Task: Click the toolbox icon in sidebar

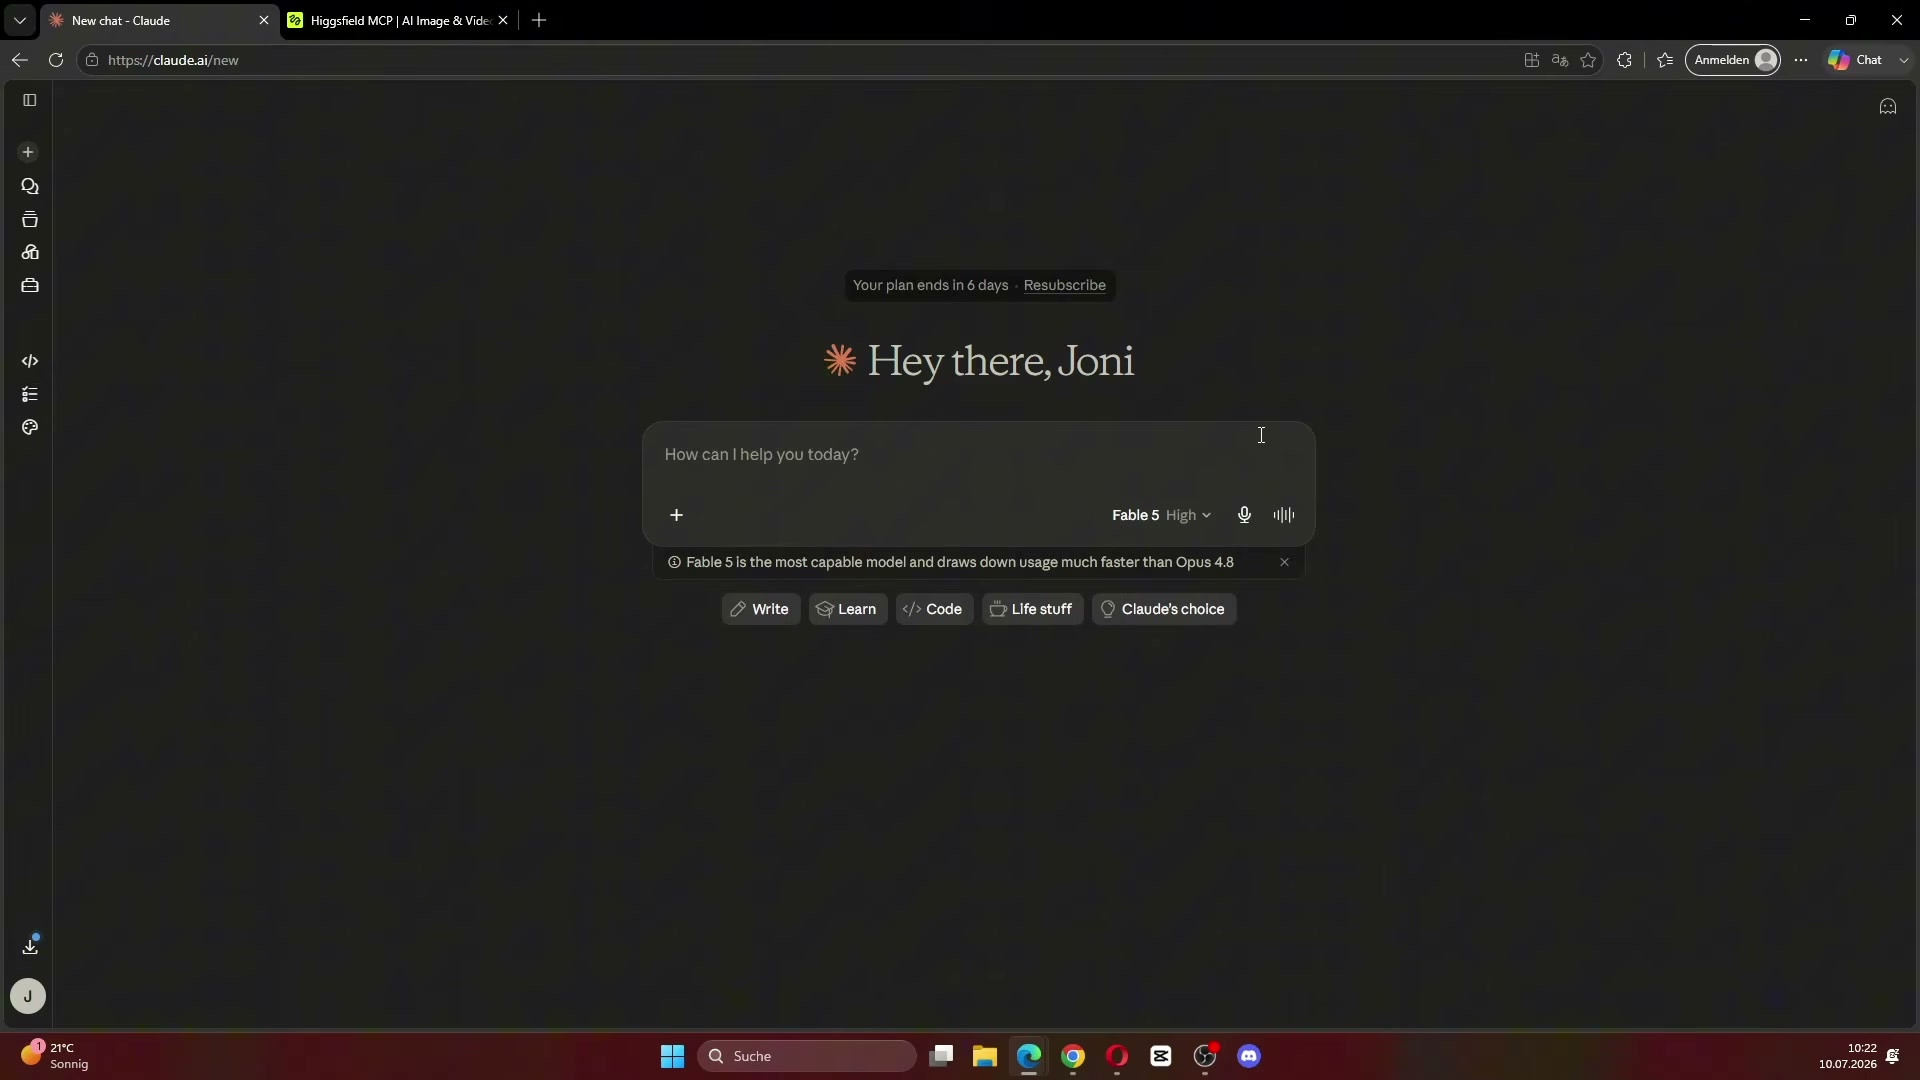Action: [30, 286]
